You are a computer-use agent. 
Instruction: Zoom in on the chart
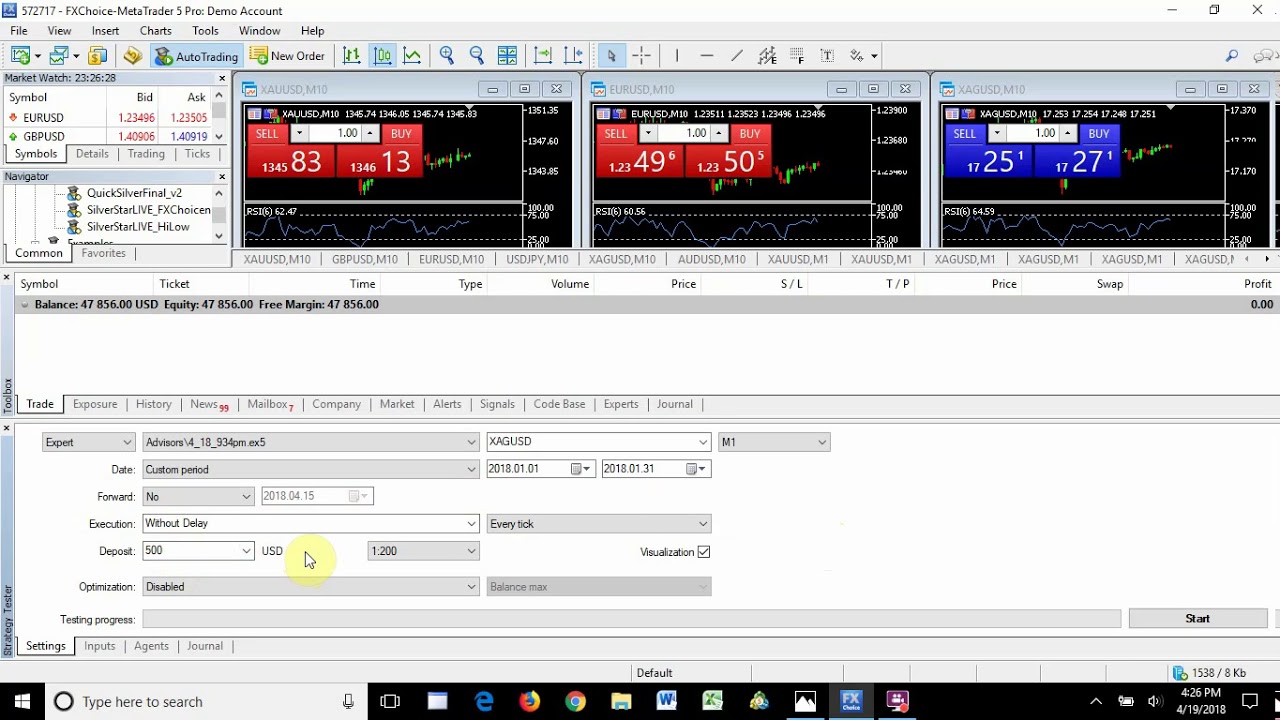click(x=447, y=56)
